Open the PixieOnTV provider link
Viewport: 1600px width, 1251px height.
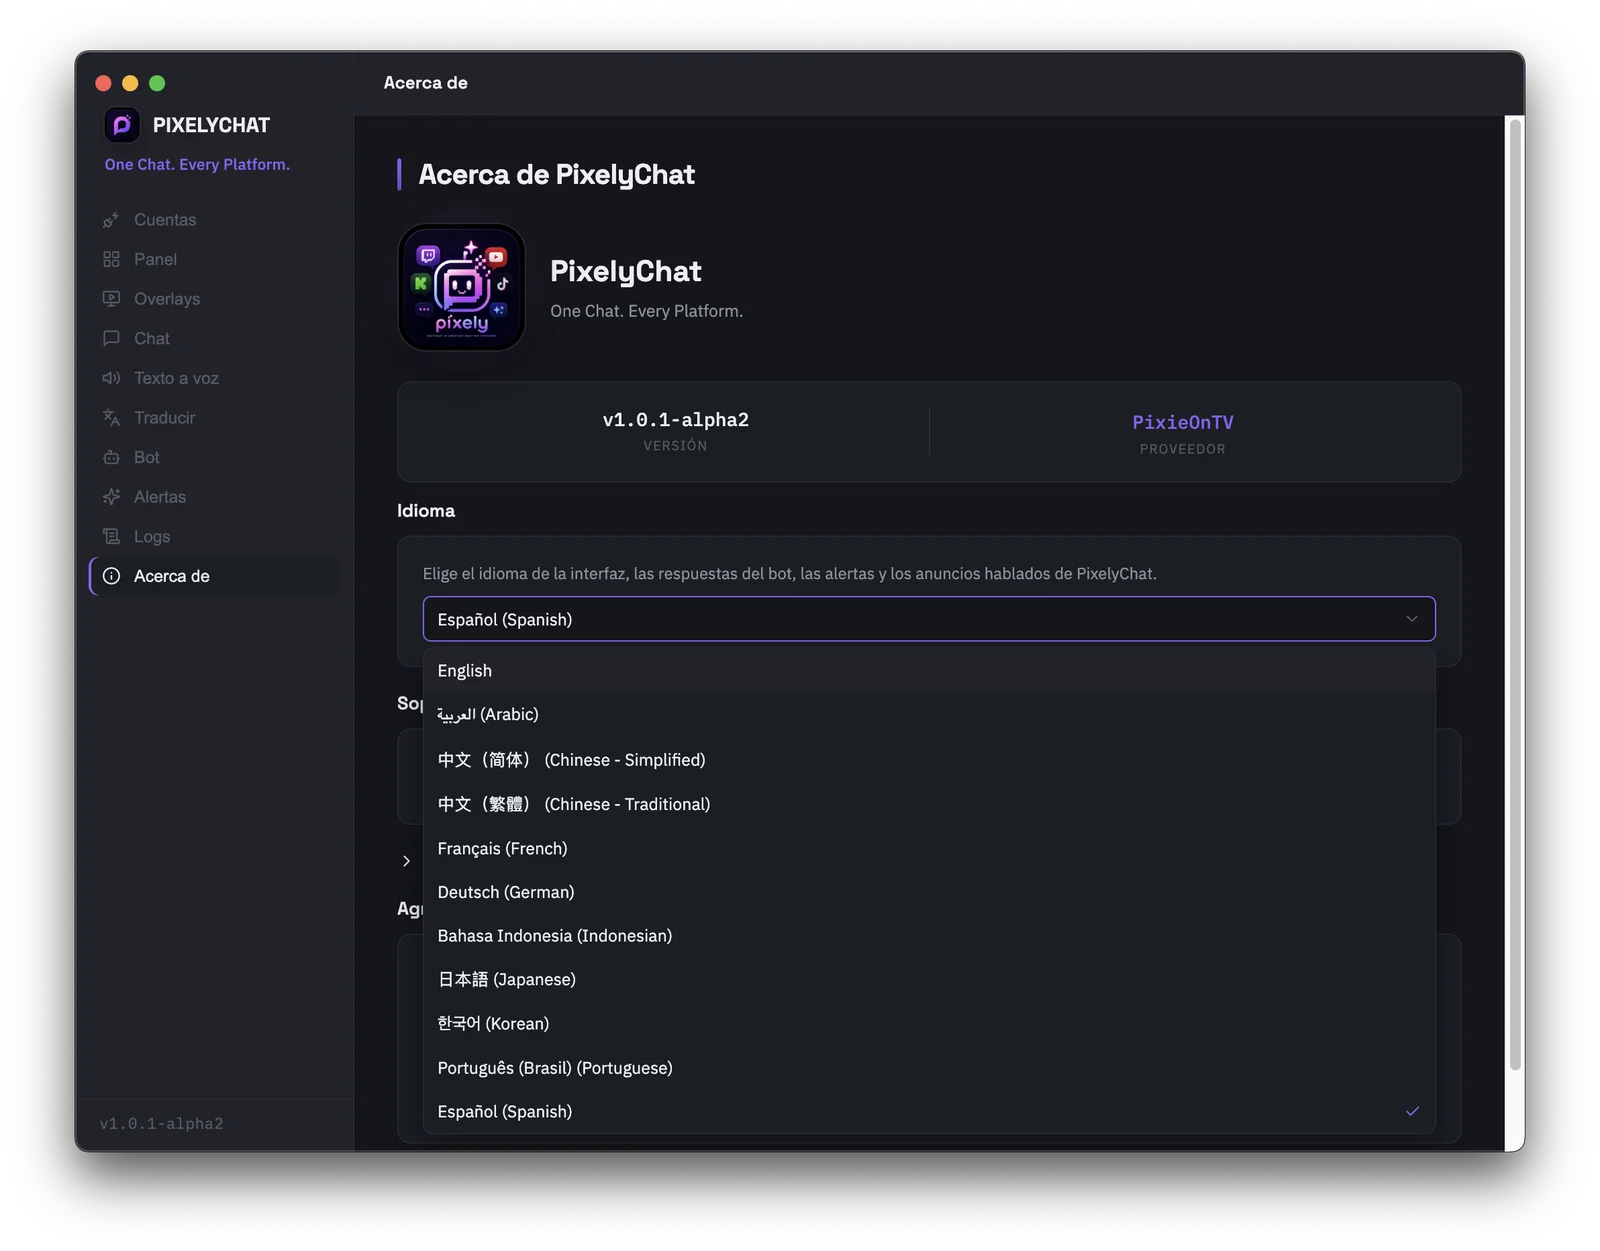[x=1183, y=422]
